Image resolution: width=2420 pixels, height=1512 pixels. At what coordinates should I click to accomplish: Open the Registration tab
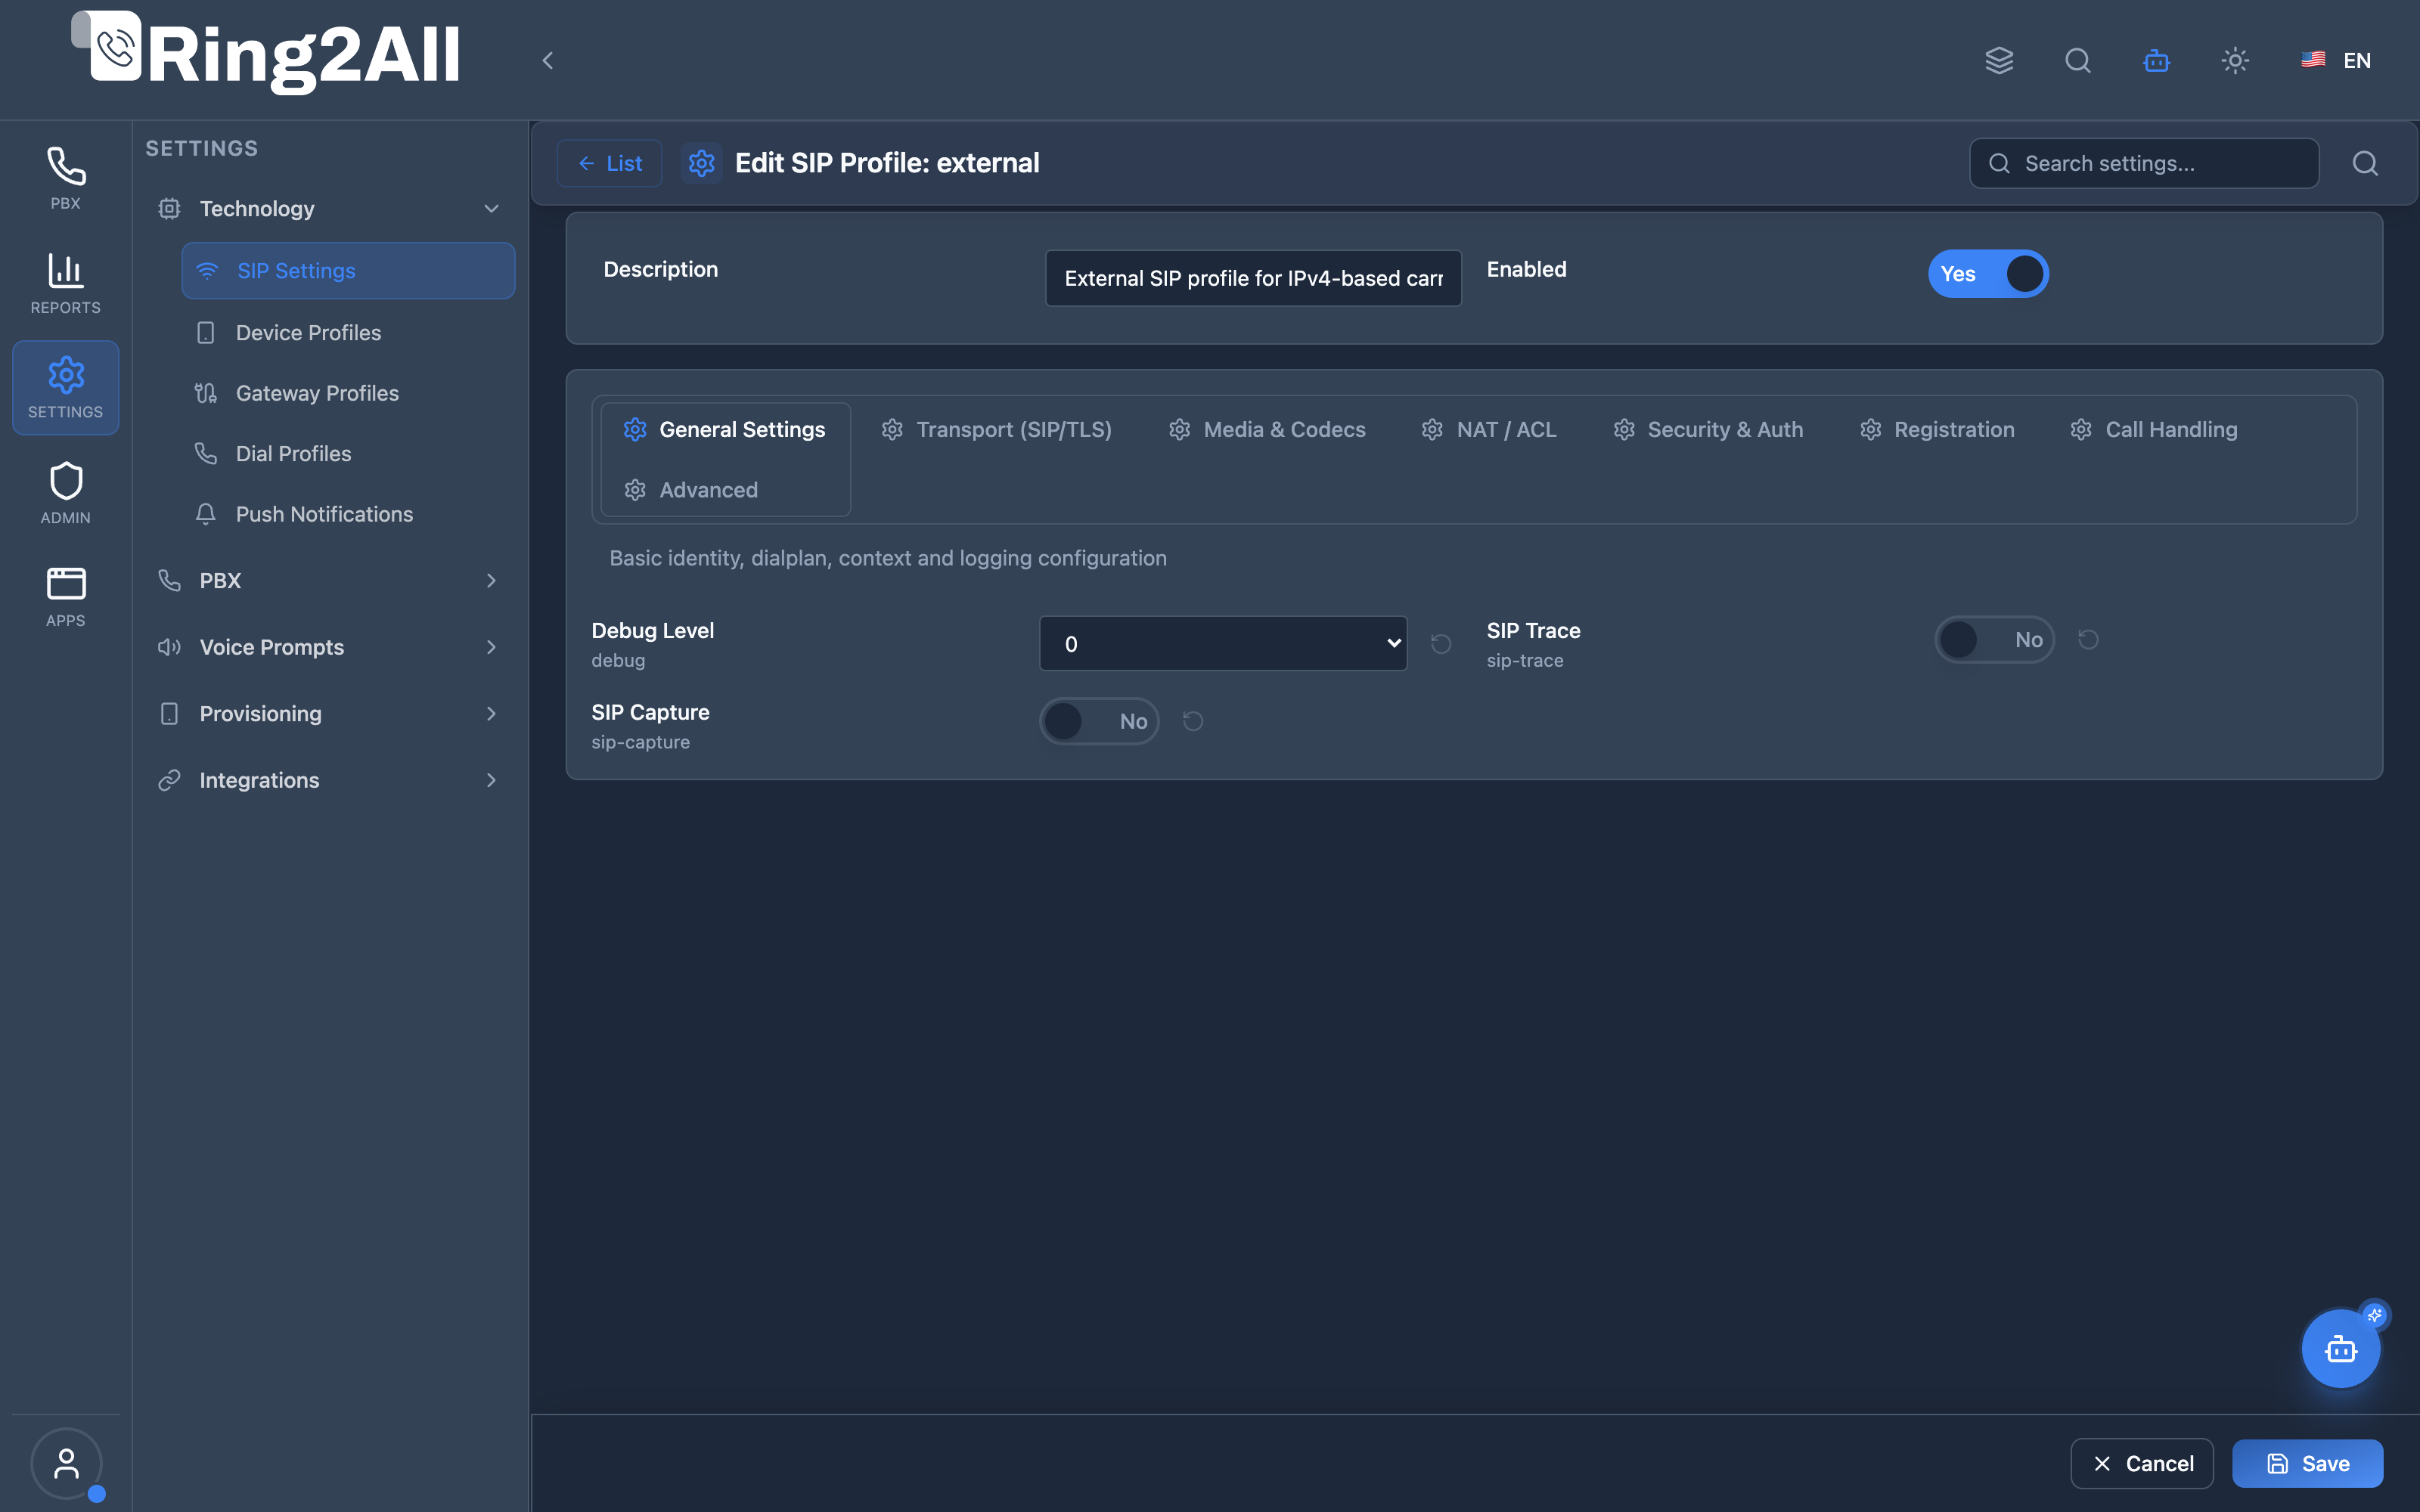tap(1937, 430)
